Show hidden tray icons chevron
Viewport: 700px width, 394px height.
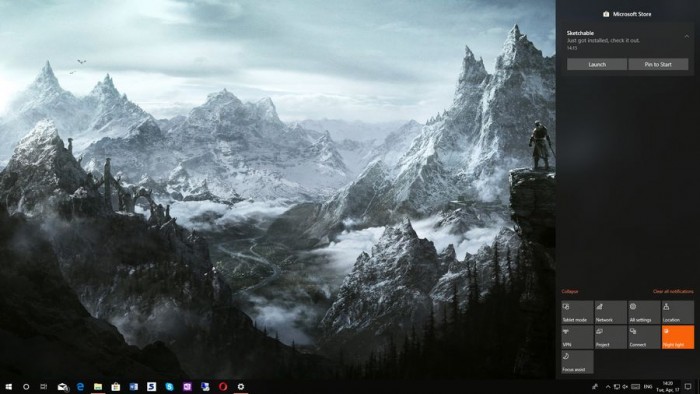click(x=608, y=387)
